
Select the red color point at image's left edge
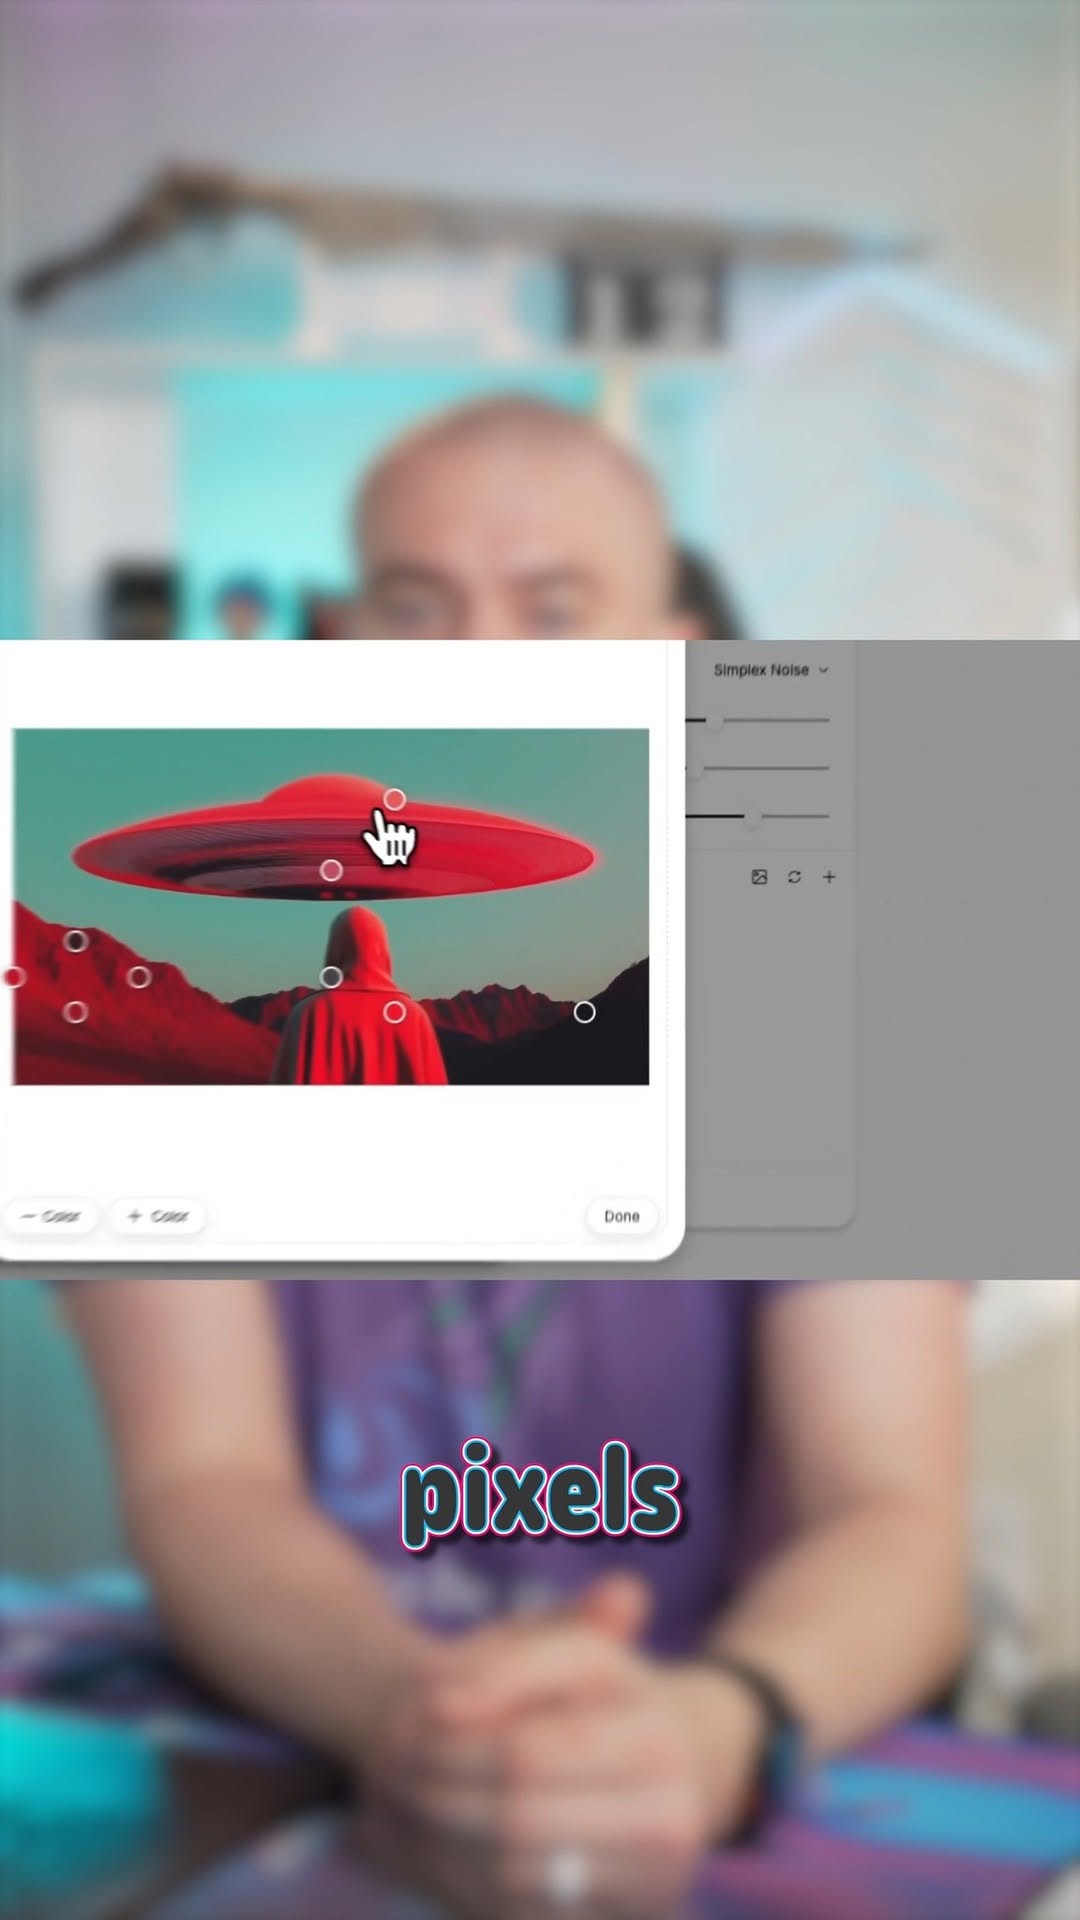[x=14, y=977]
